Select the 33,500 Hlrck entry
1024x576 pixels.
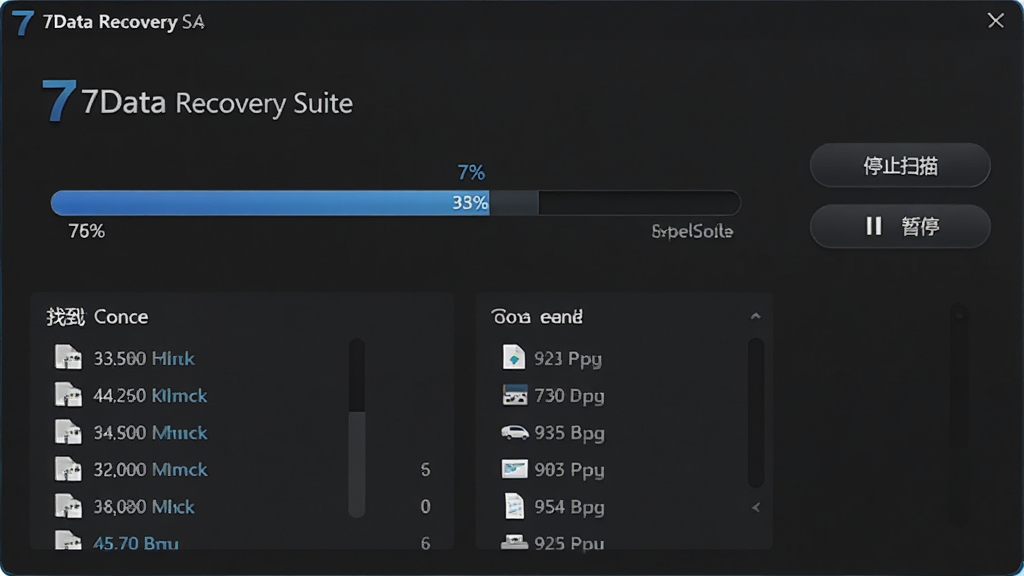click(144, 359)
